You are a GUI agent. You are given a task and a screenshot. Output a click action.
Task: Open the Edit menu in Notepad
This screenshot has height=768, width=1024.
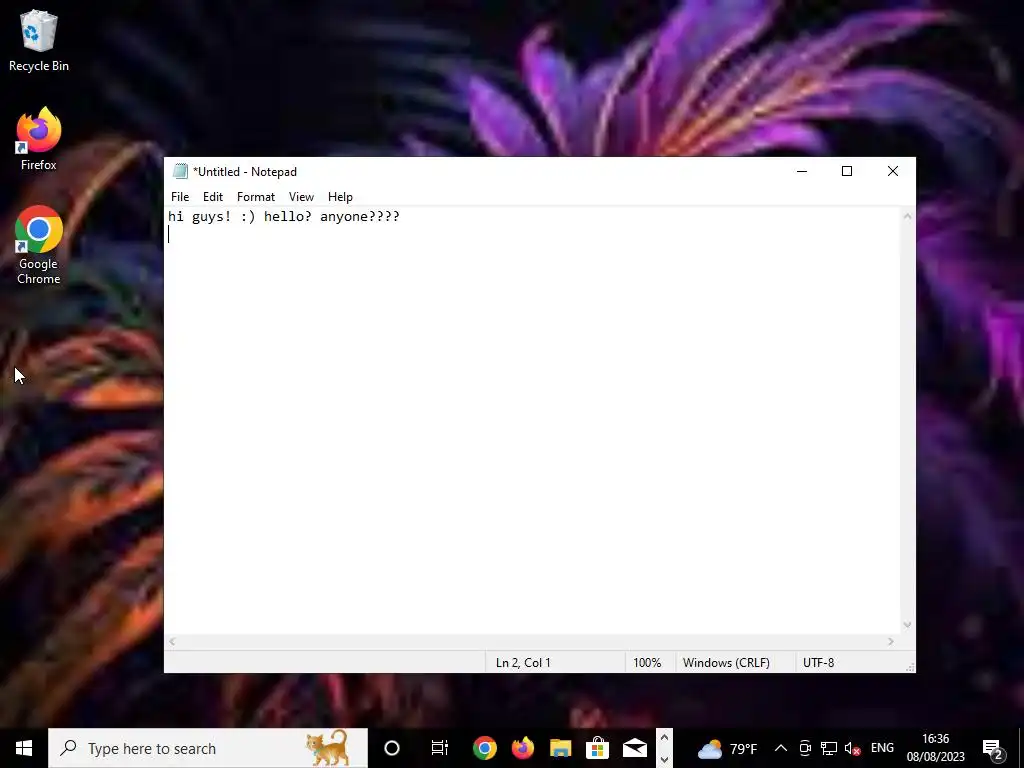coord(213,197)
